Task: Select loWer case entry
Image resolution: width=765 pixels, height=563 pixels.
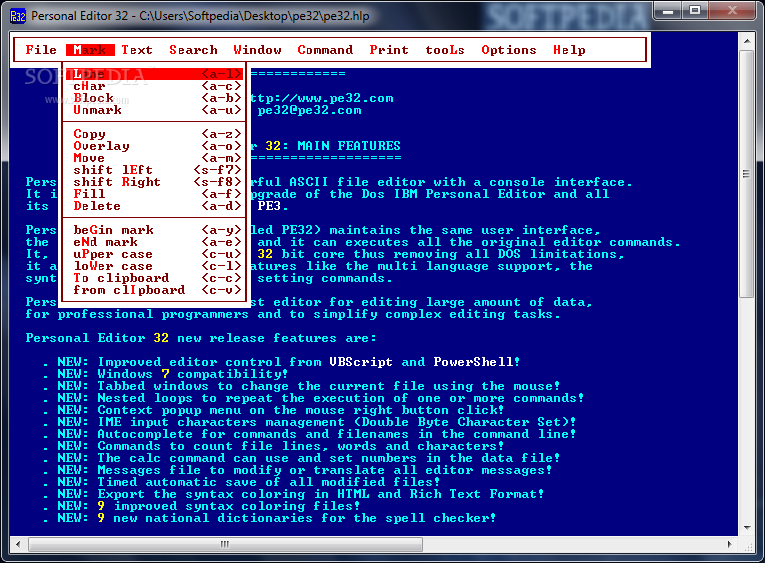Action: coord(154,266)
